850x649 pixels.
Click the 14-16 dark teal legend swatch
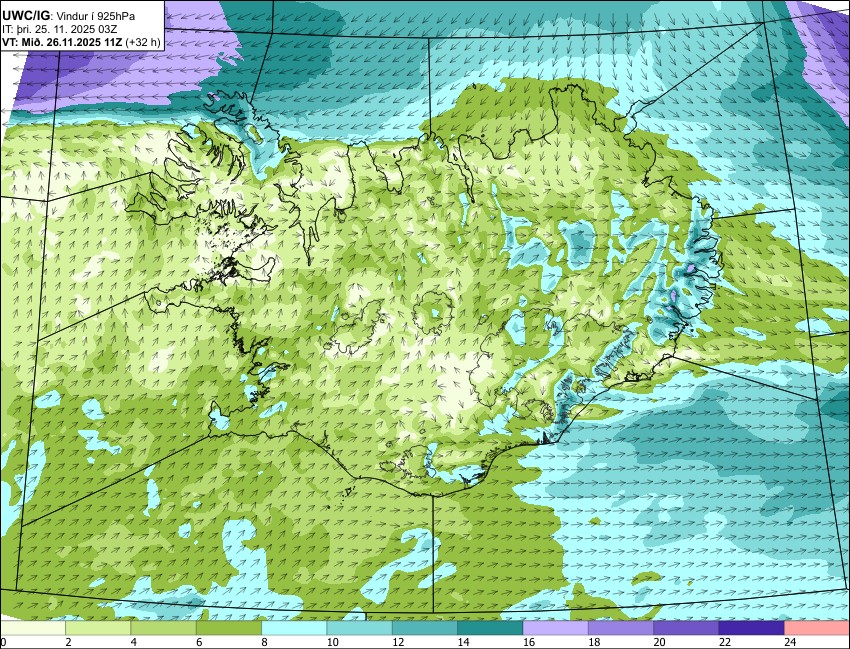coord(490,628)
